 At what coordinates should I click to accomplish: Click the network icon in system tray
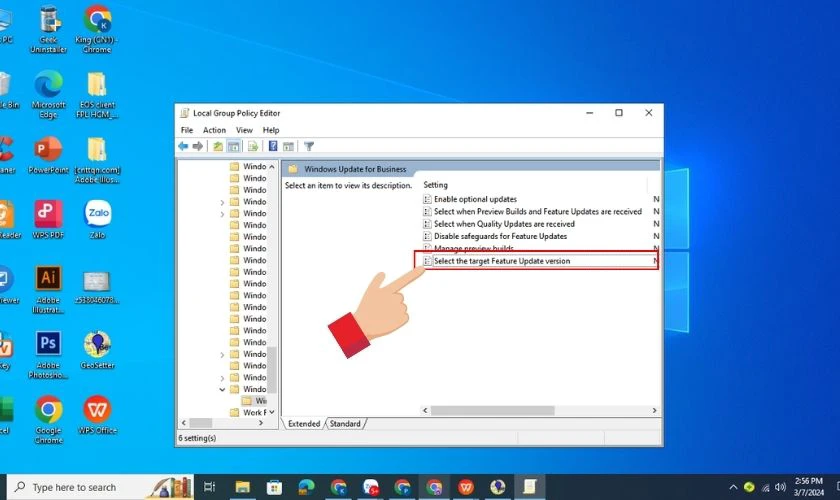[x=766, y=487]
